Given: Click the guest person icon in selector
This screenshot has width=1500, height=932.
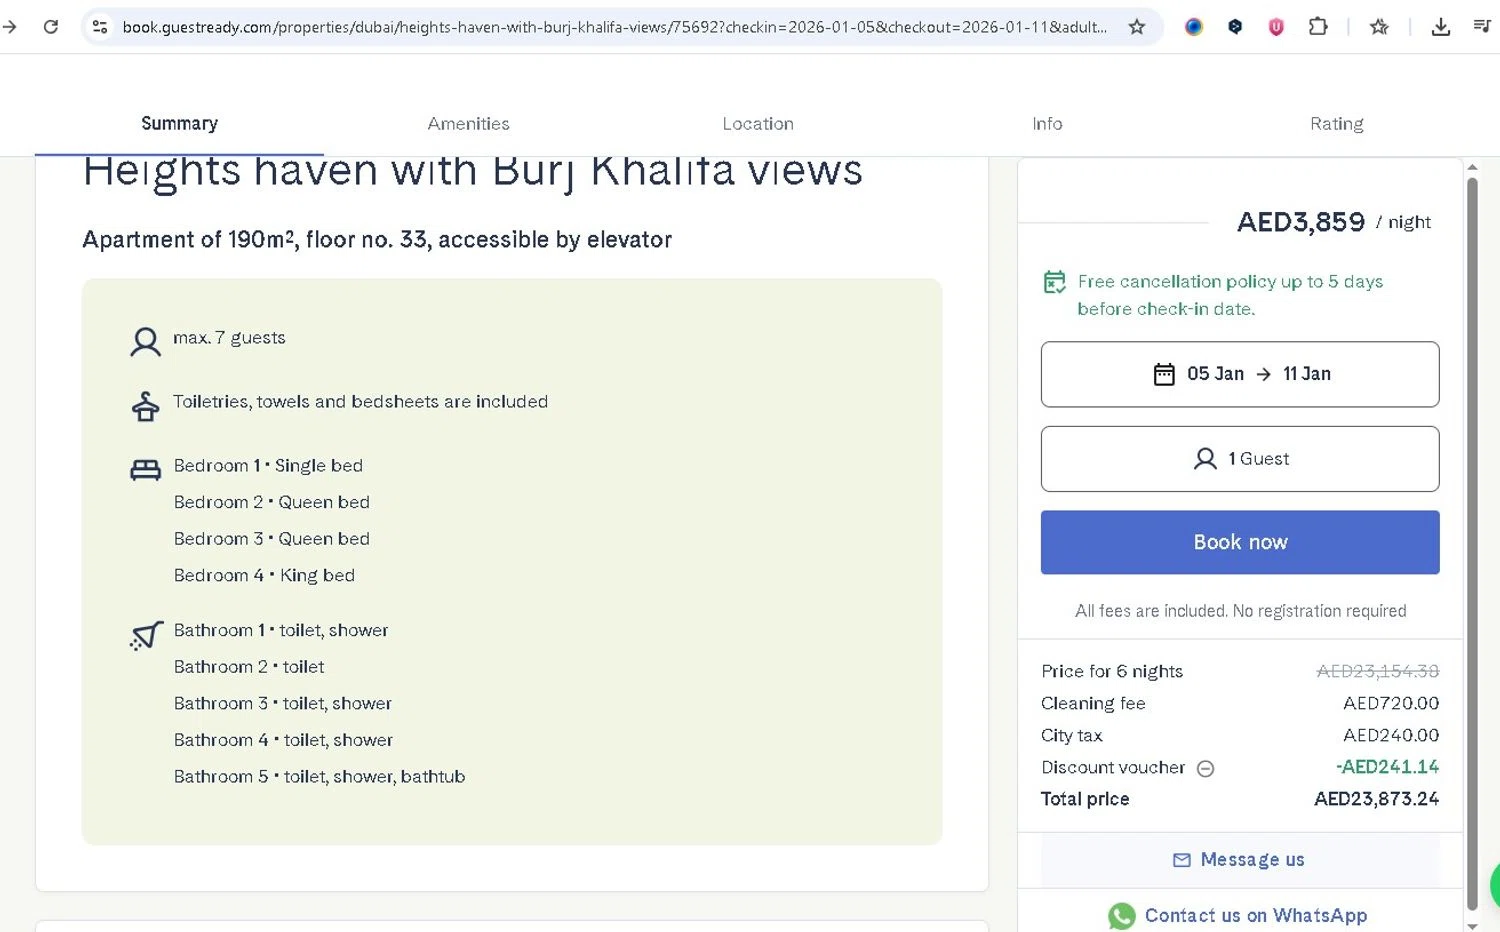Looking at the screenshot, I should (1205, 459).
